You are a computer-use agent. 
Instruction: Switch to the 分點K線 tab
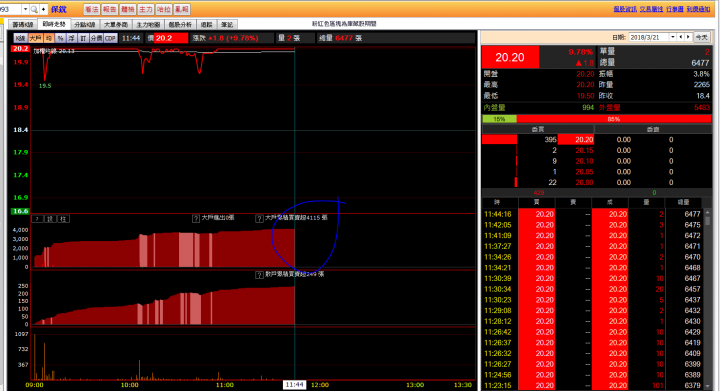click(84, 24)
